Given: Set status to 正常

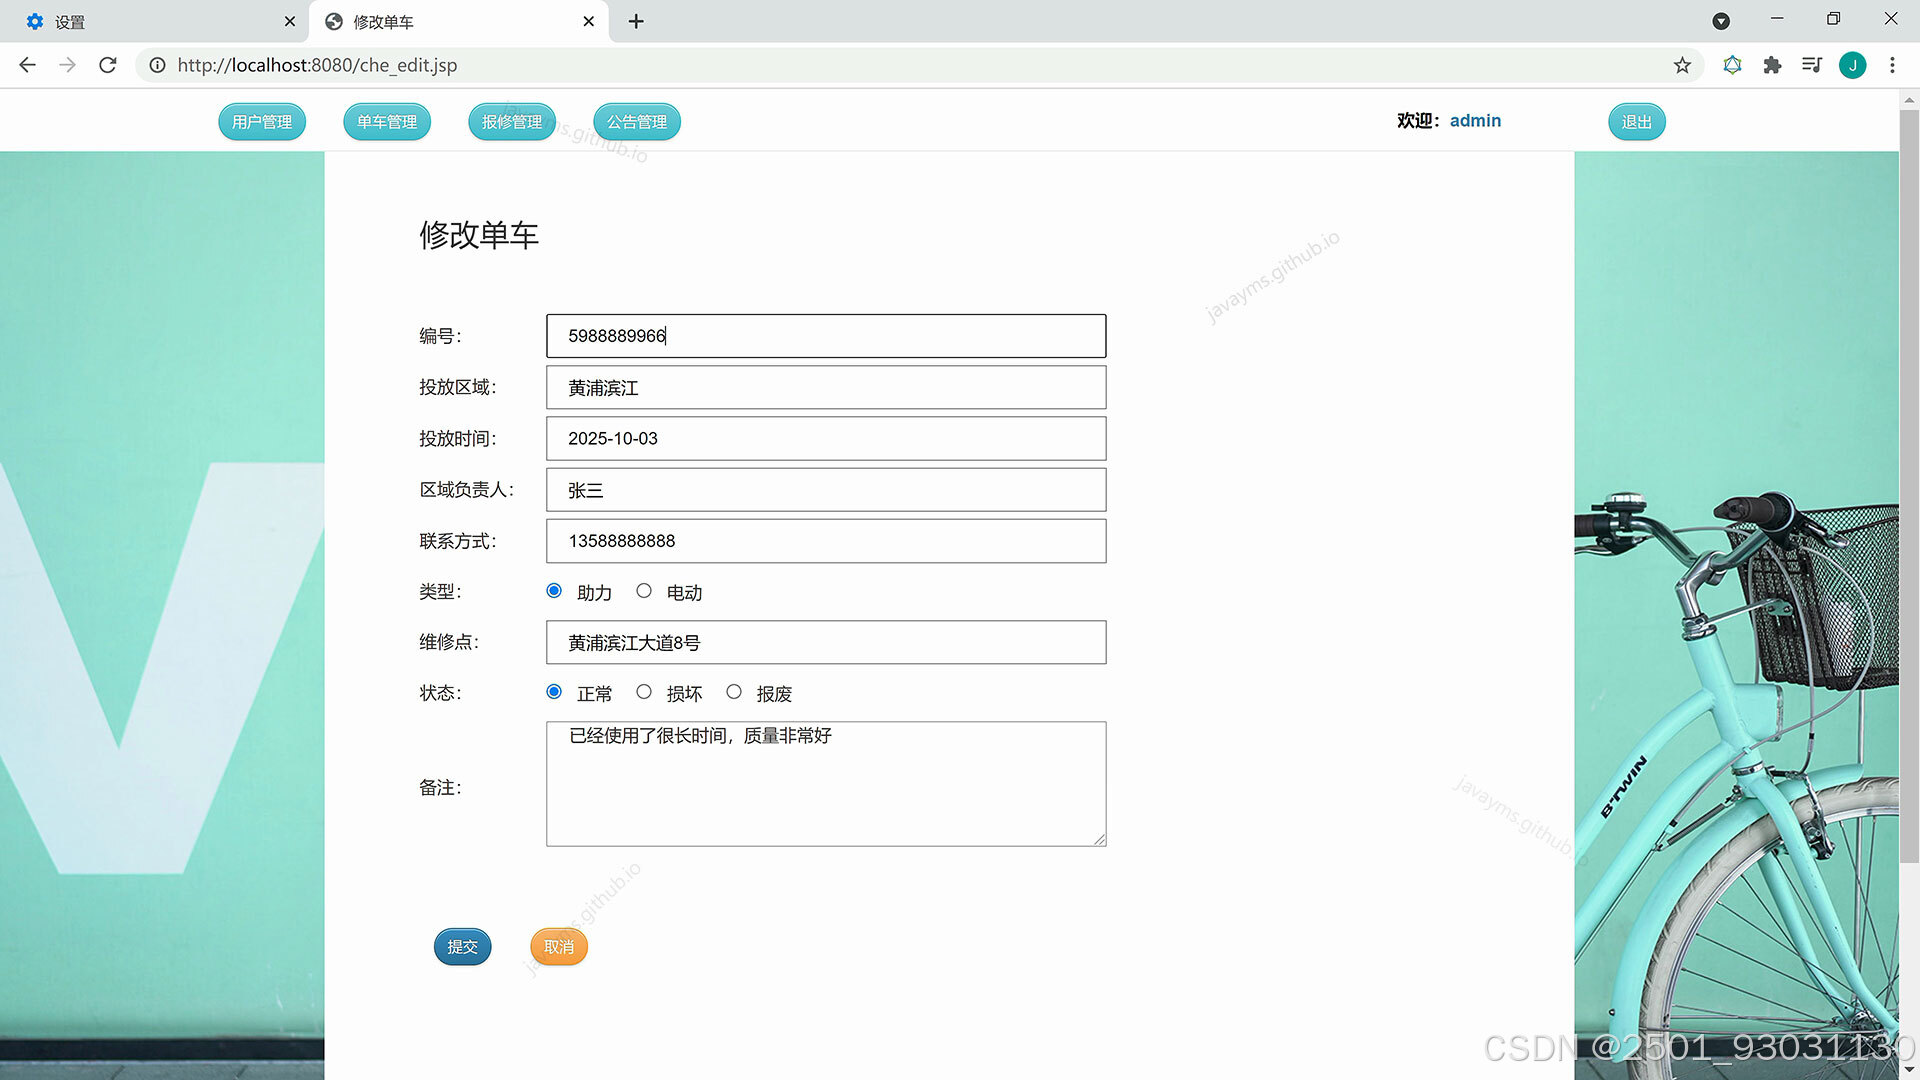Looking at the screenshot, I should (x=554, y=692).
